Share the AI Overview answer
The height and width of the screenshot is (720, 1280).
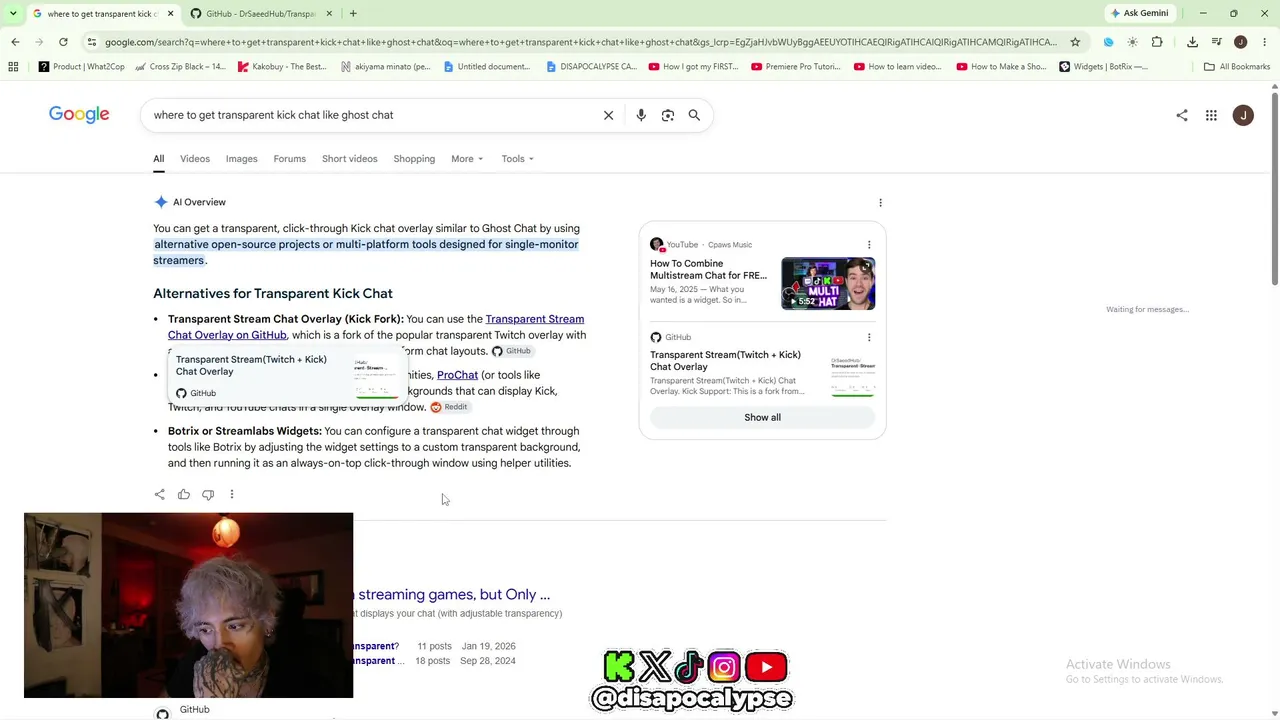pyautogui.click(x=160, y=494)
